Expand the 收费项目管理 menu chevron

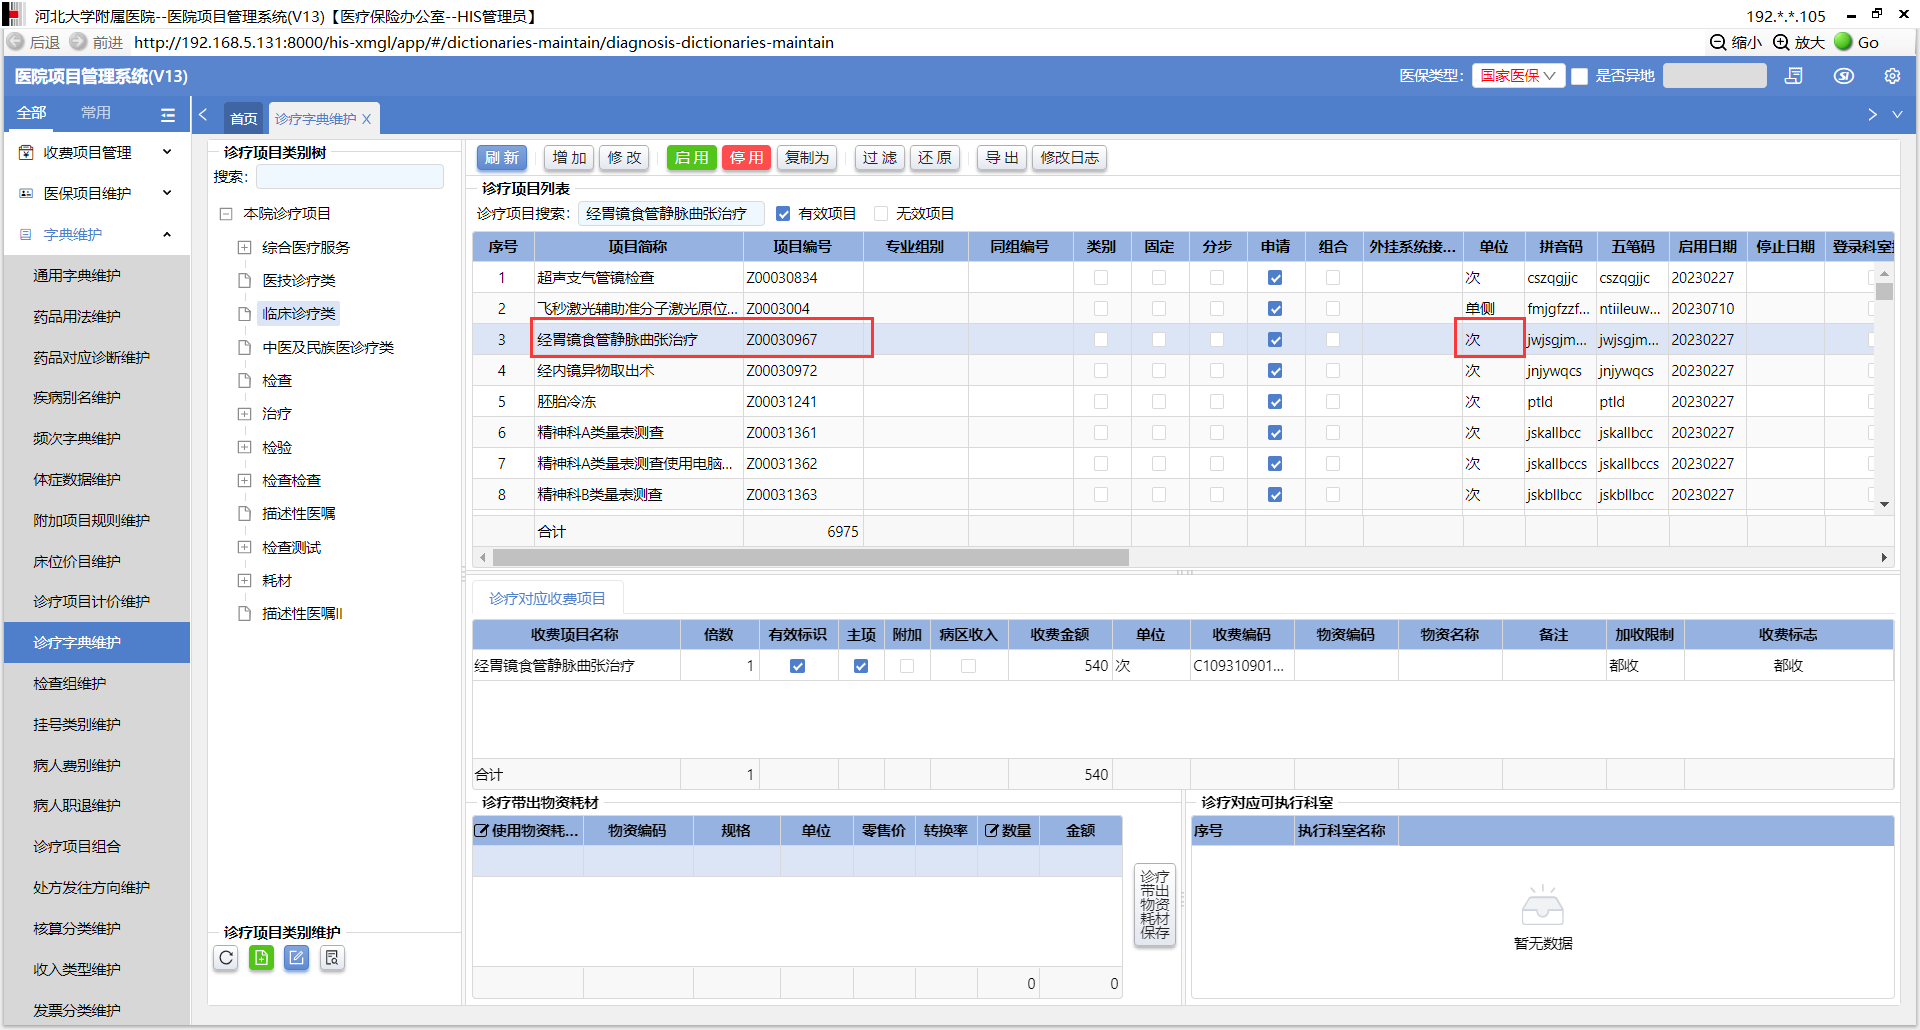[167, 153]
